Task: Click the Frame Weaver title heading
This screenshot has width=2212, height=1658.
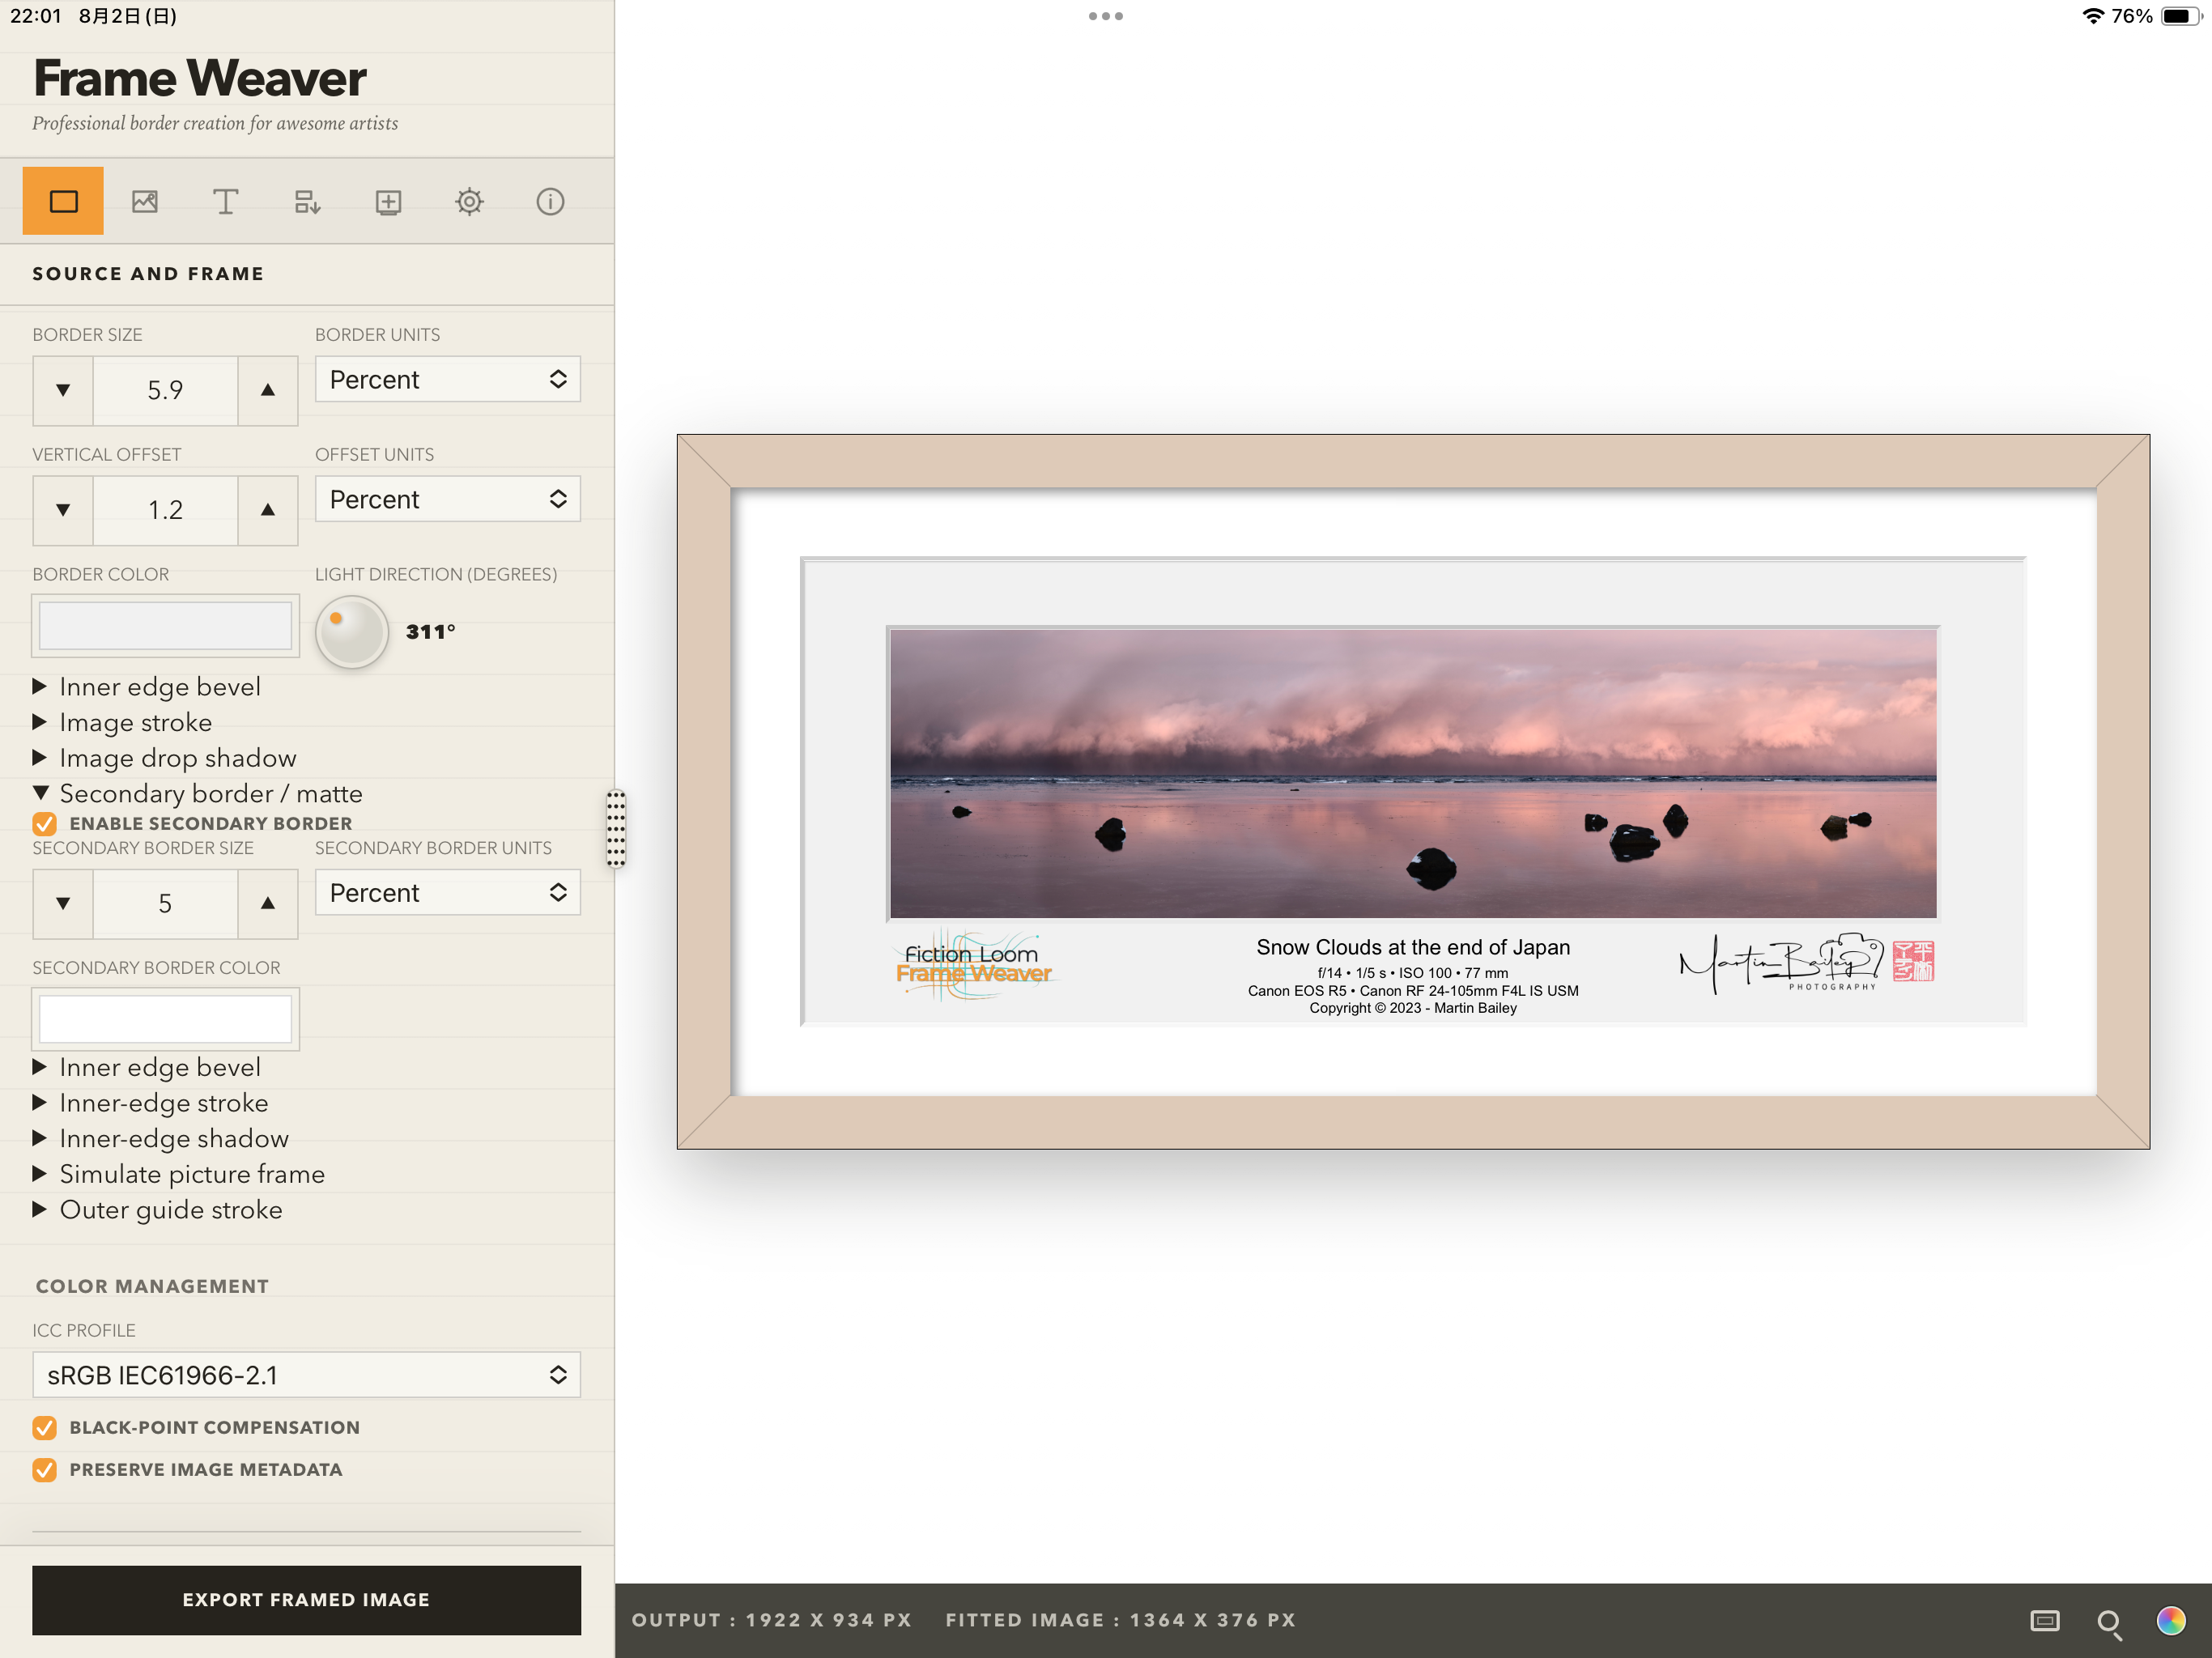Action: [x=199, y=78]
